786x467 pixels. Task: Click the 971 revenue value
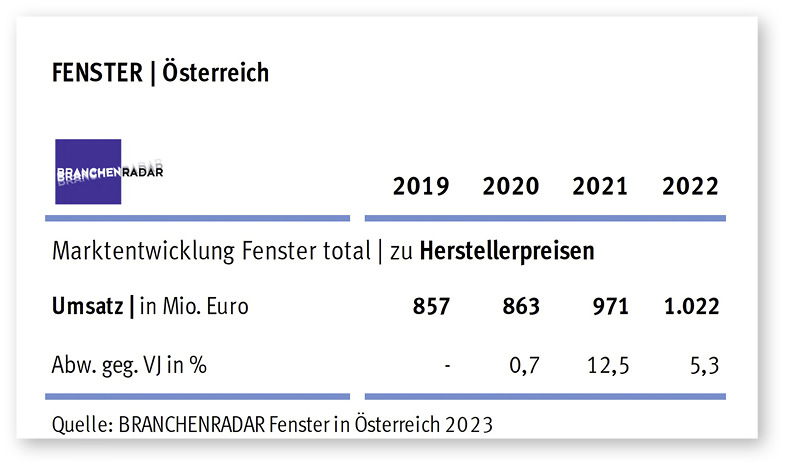pos(609,307)
